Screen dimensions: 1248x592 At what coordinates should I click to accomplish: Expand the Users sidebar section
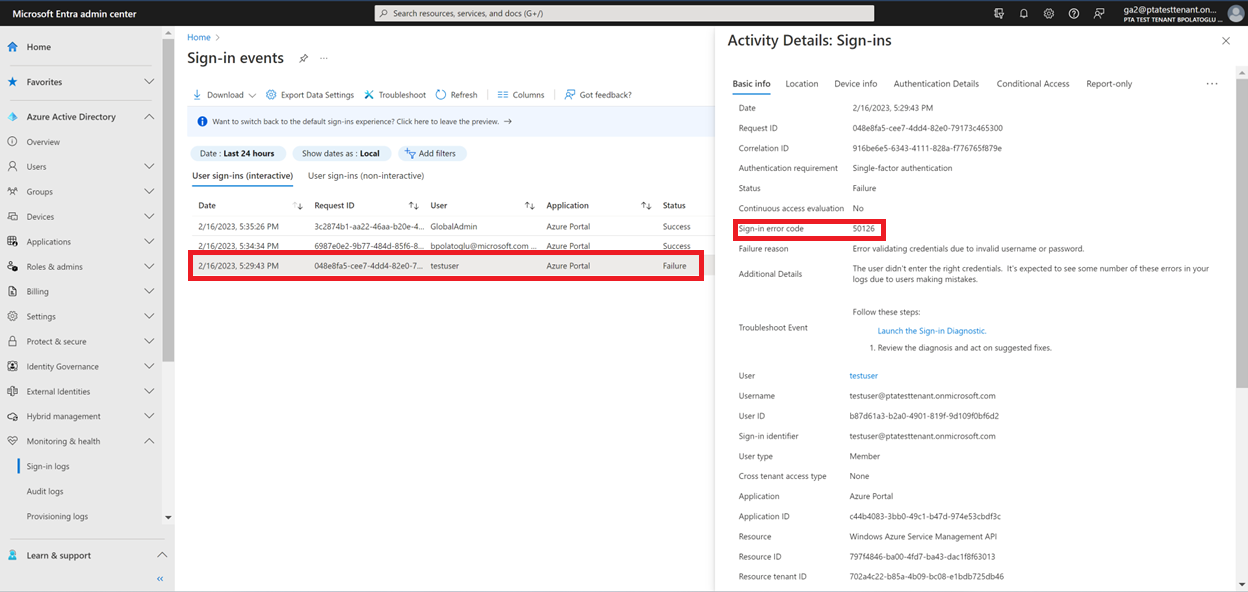point(149,167)
